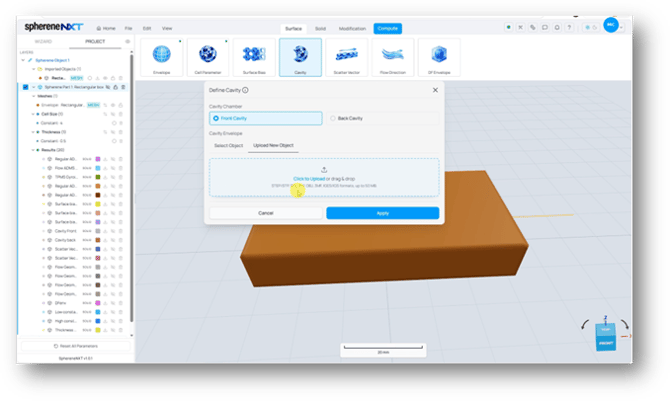Toggle visibility of imported Recta... mesh
670x401 pixels.
point(105,78)
